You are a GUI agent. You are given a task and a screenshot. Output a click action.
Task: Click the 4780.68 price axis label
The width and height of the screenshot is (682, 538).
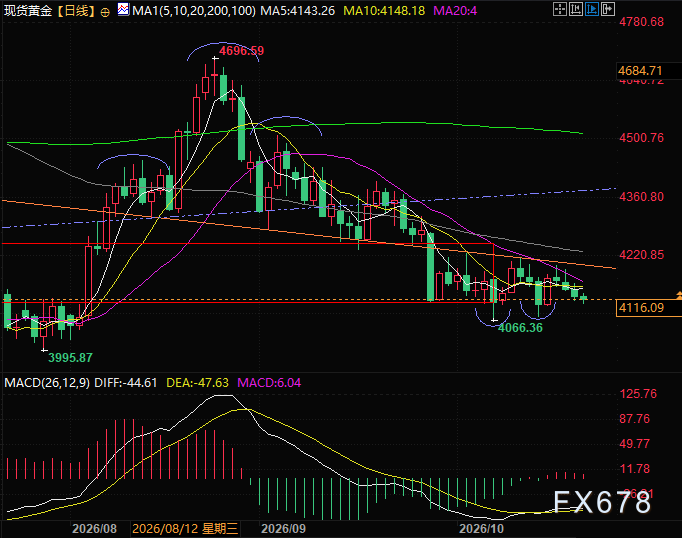pos(642,22)
